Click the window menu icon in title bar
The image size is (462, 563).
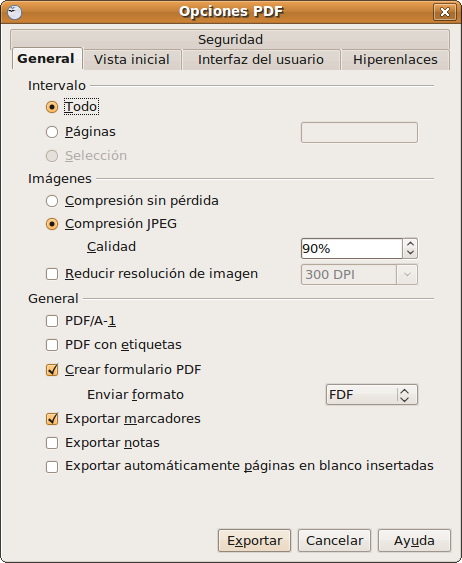coord(14,12)
